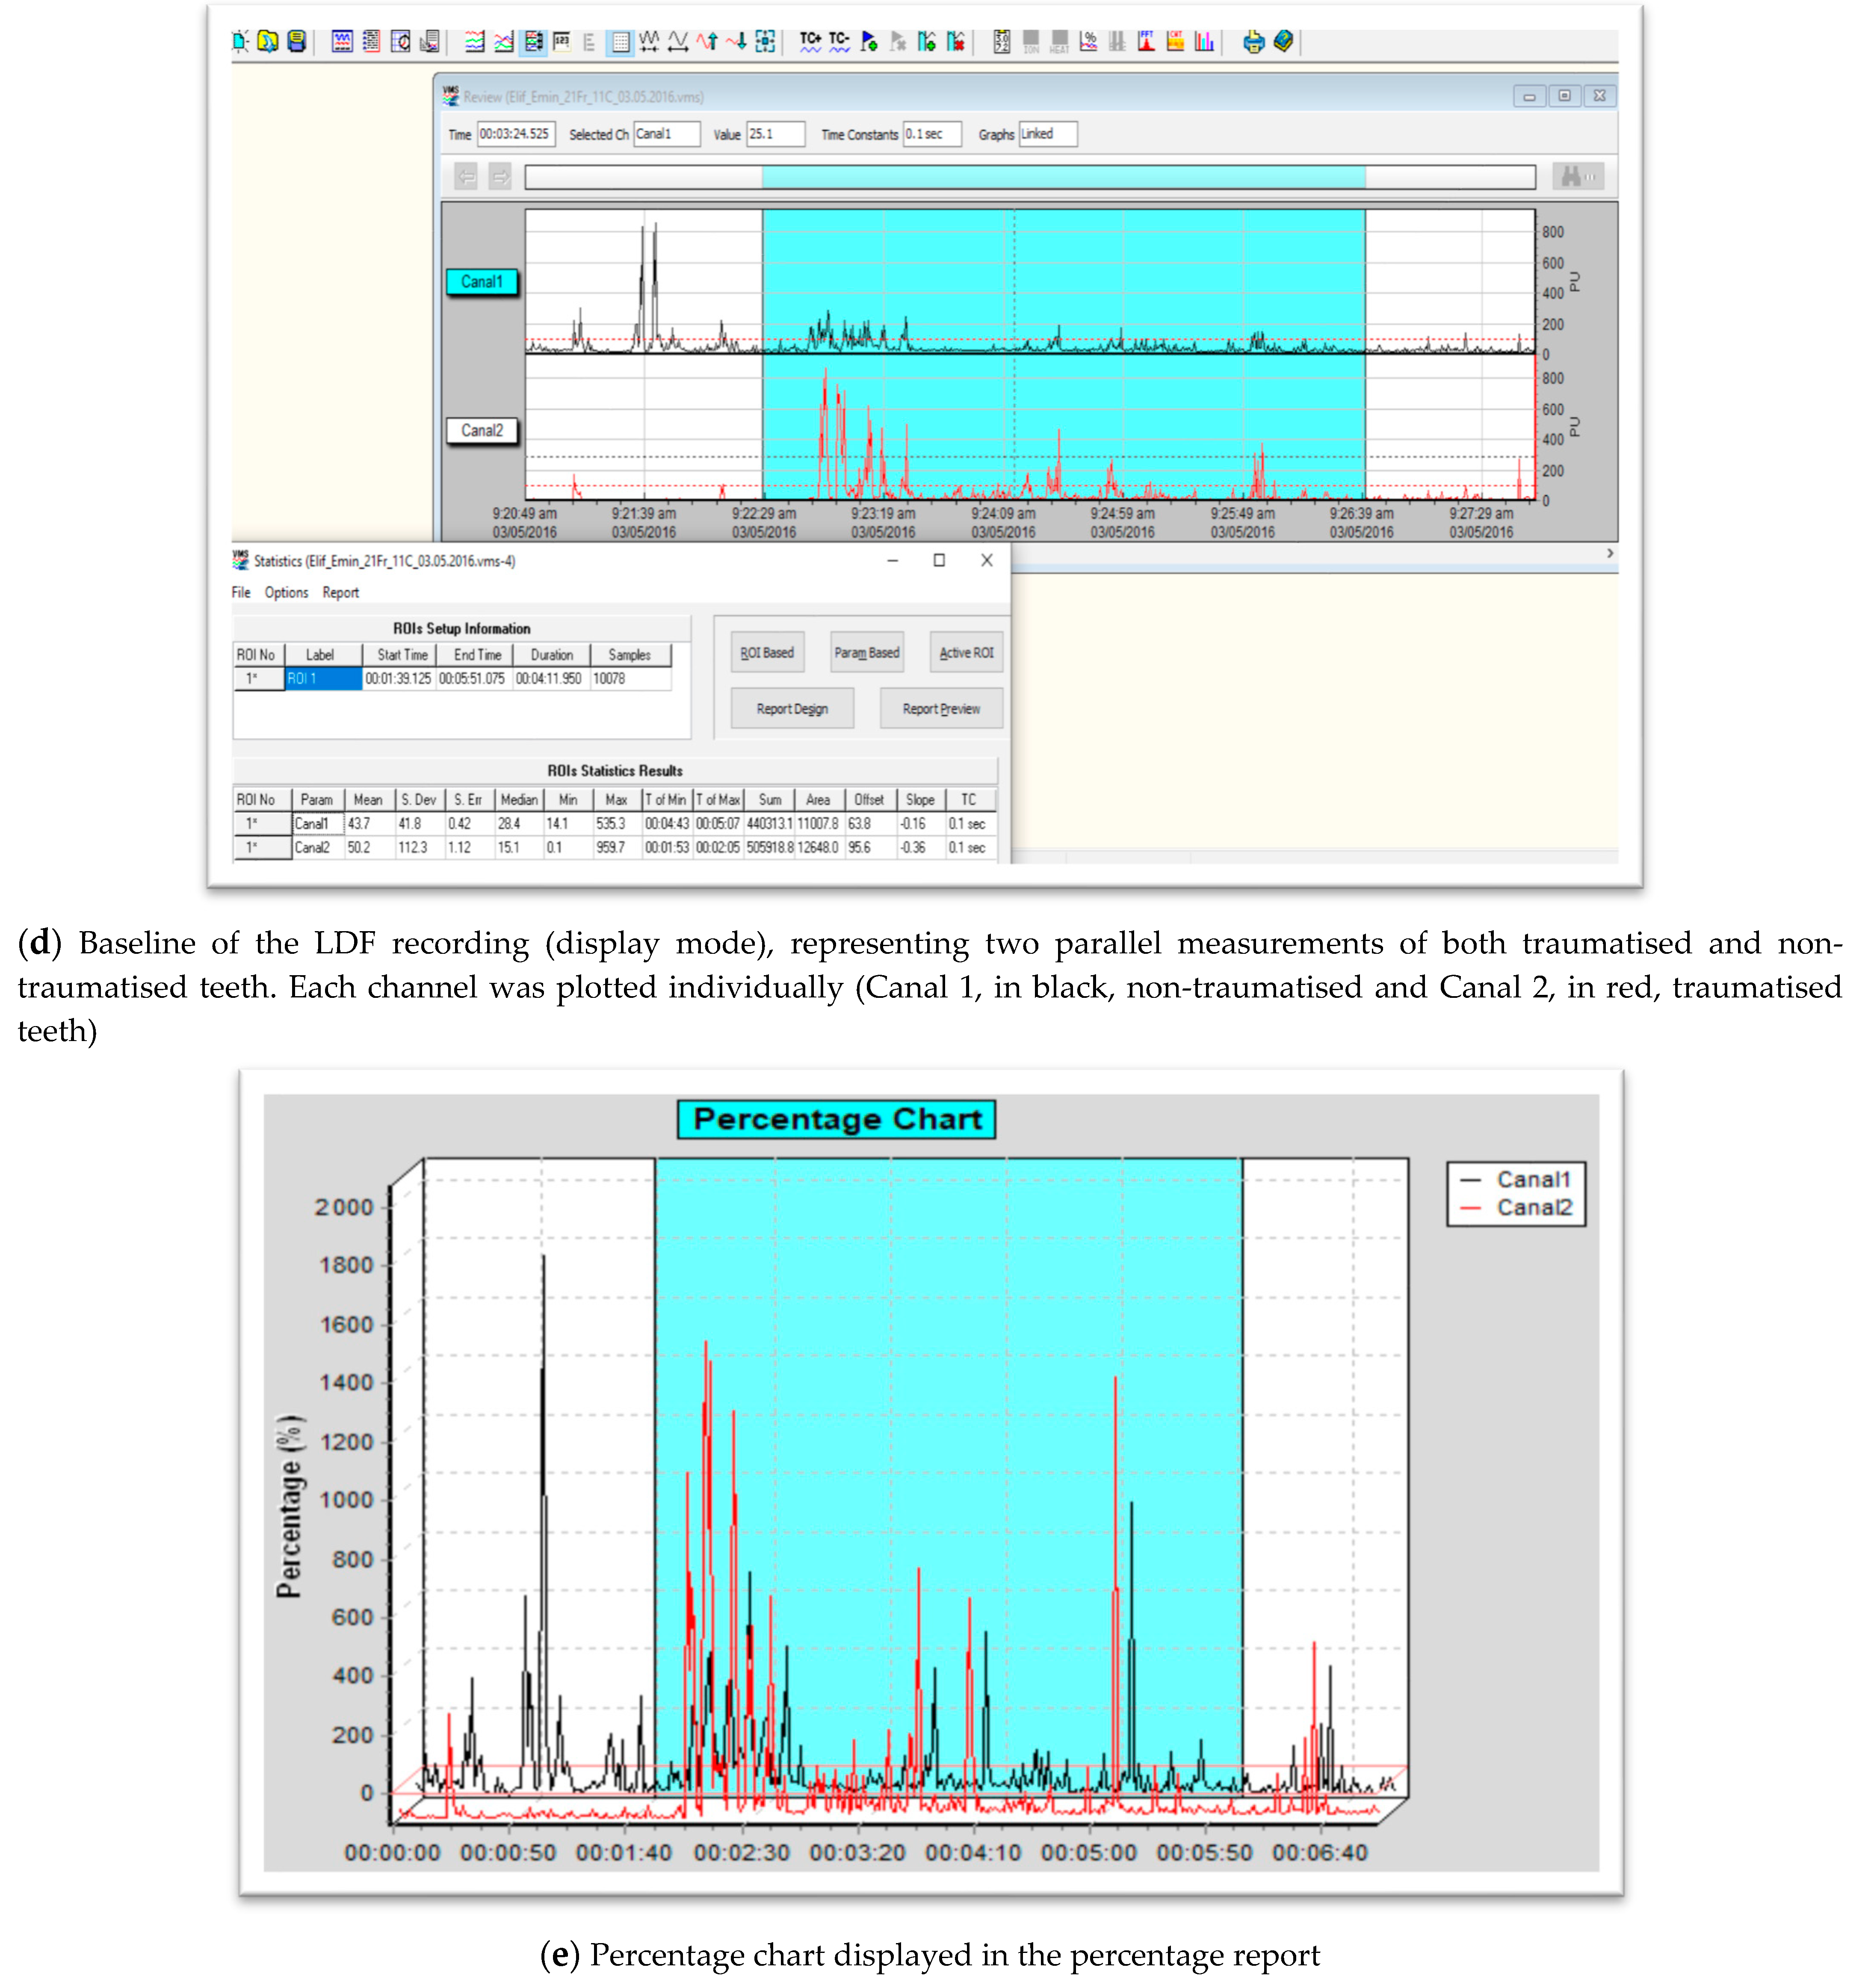
Task: Click the autoscale fit-to-window icon
Action: (x=765, y=41)
